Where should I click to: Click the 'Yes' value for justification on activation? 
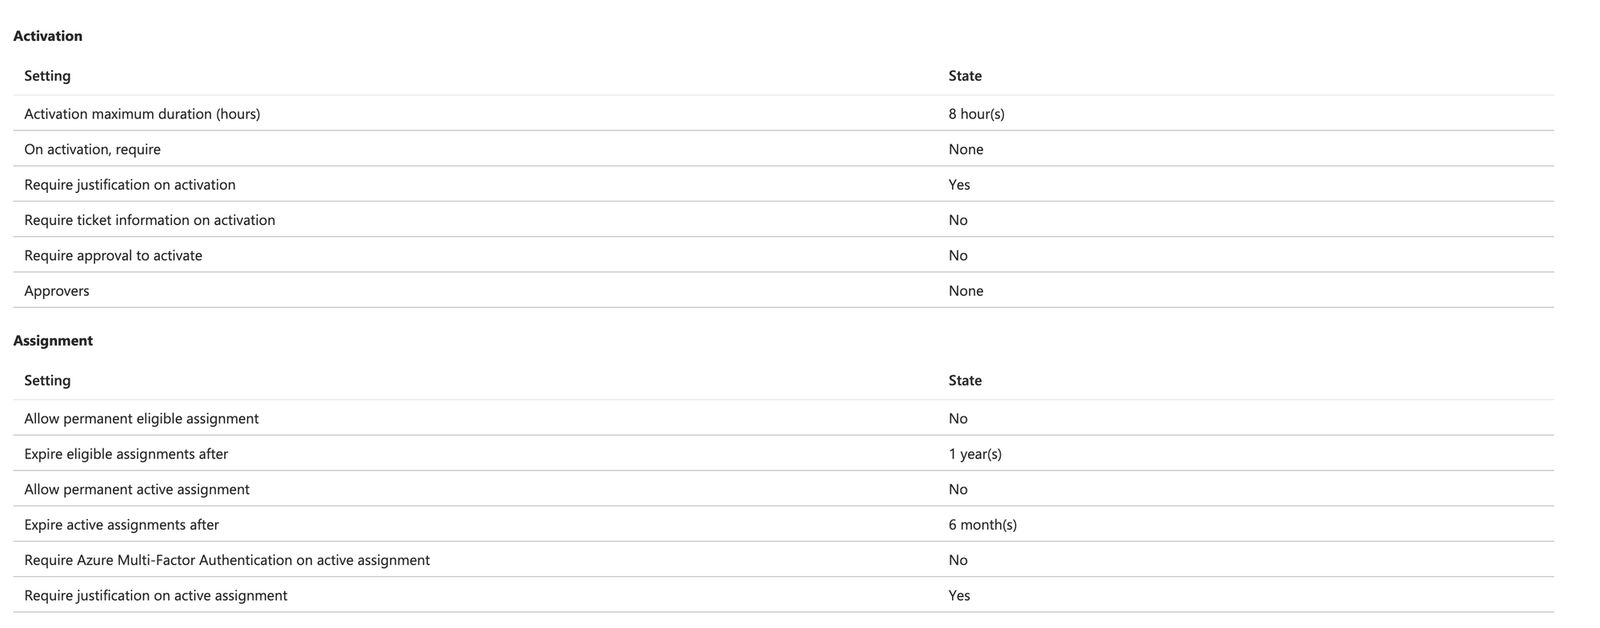point(959,185)
